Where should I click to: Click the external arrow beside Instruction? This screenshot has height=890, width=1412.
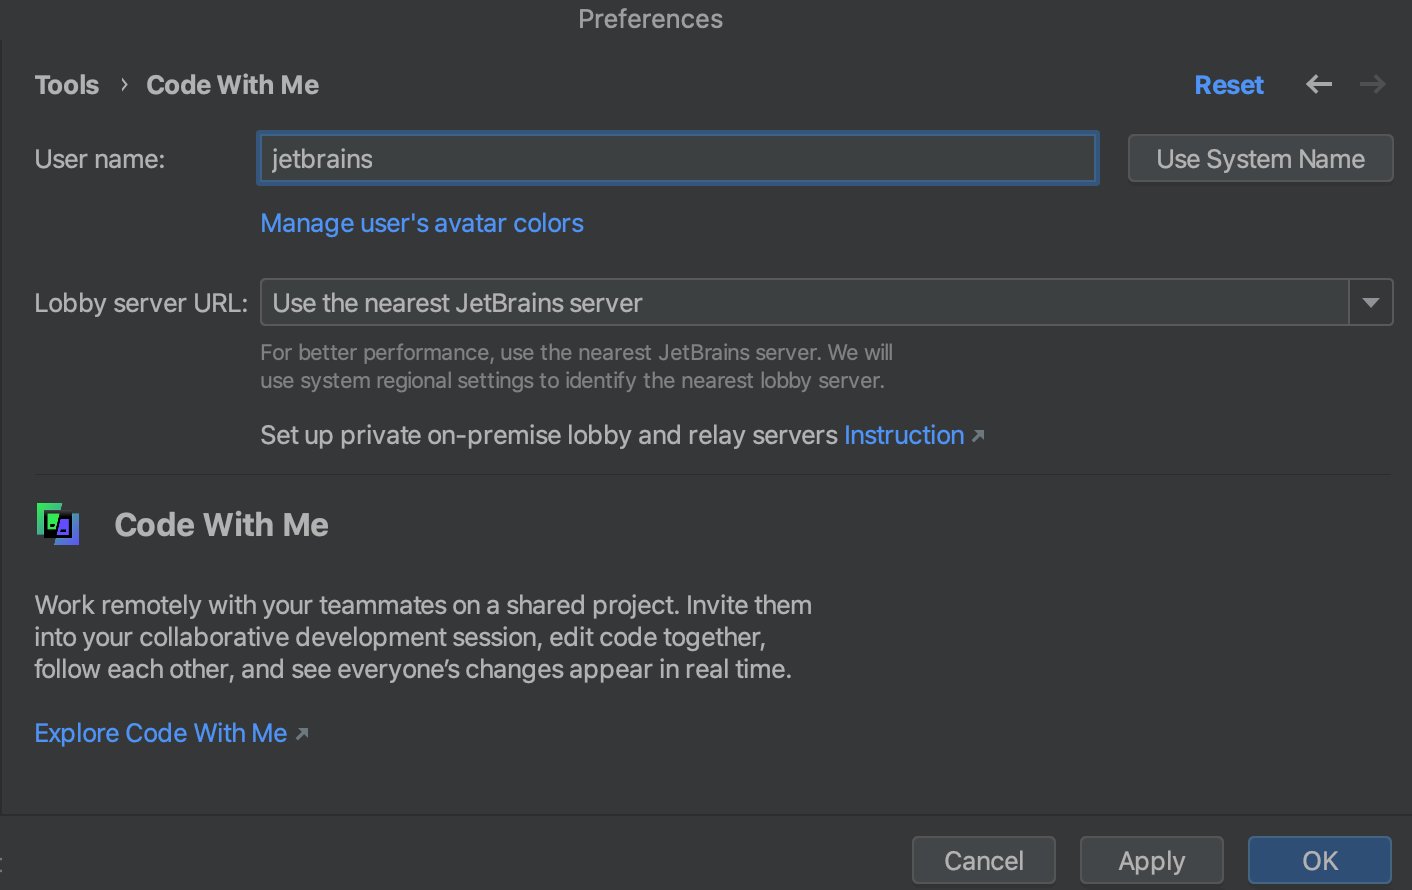pyautogui.click(x=978, y=436)
